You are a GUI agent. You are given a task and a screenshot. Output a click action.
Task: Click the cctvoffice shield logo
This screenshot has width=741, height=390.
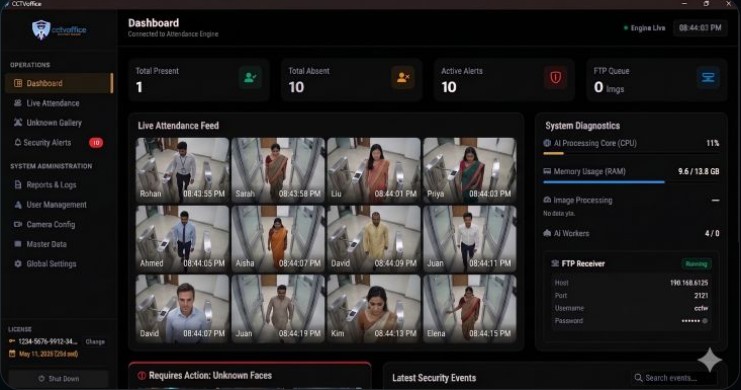(41, 30)
